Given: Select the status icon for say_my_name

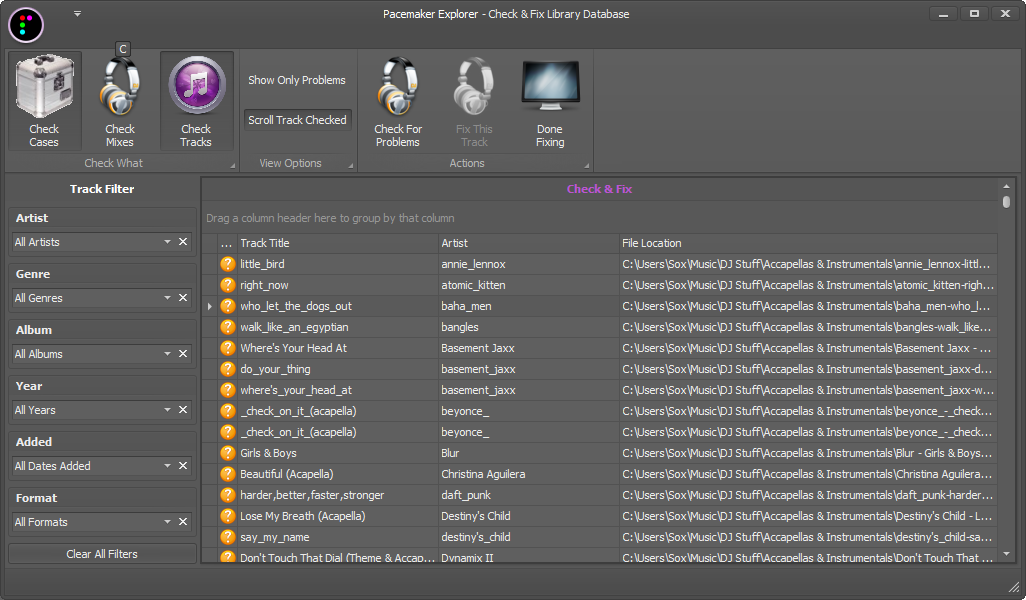Looking at the screenshot, I should (x=228, y=537).
